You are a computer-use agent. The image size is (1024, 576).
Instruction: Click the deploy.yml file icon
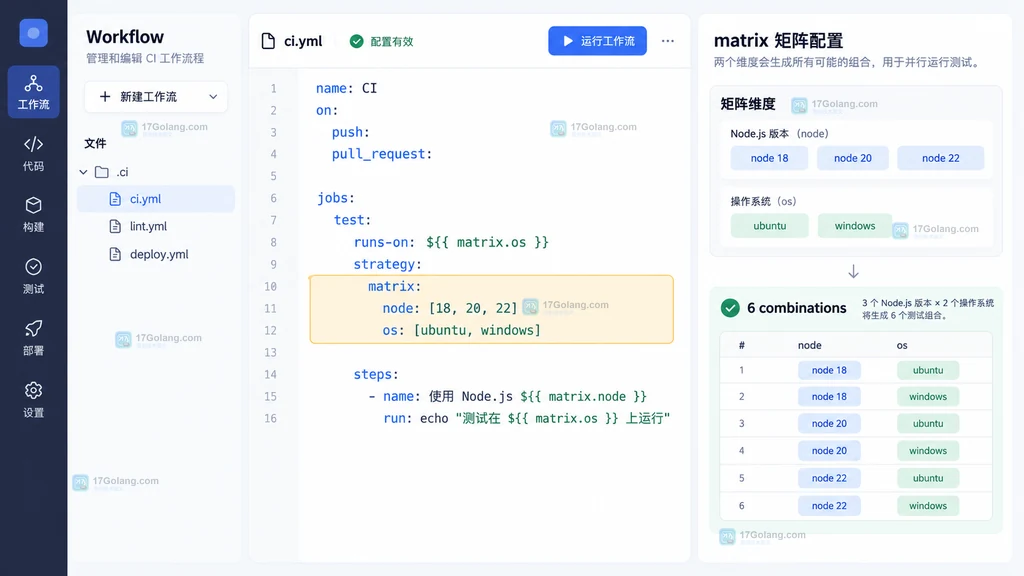tap(115, 254)
